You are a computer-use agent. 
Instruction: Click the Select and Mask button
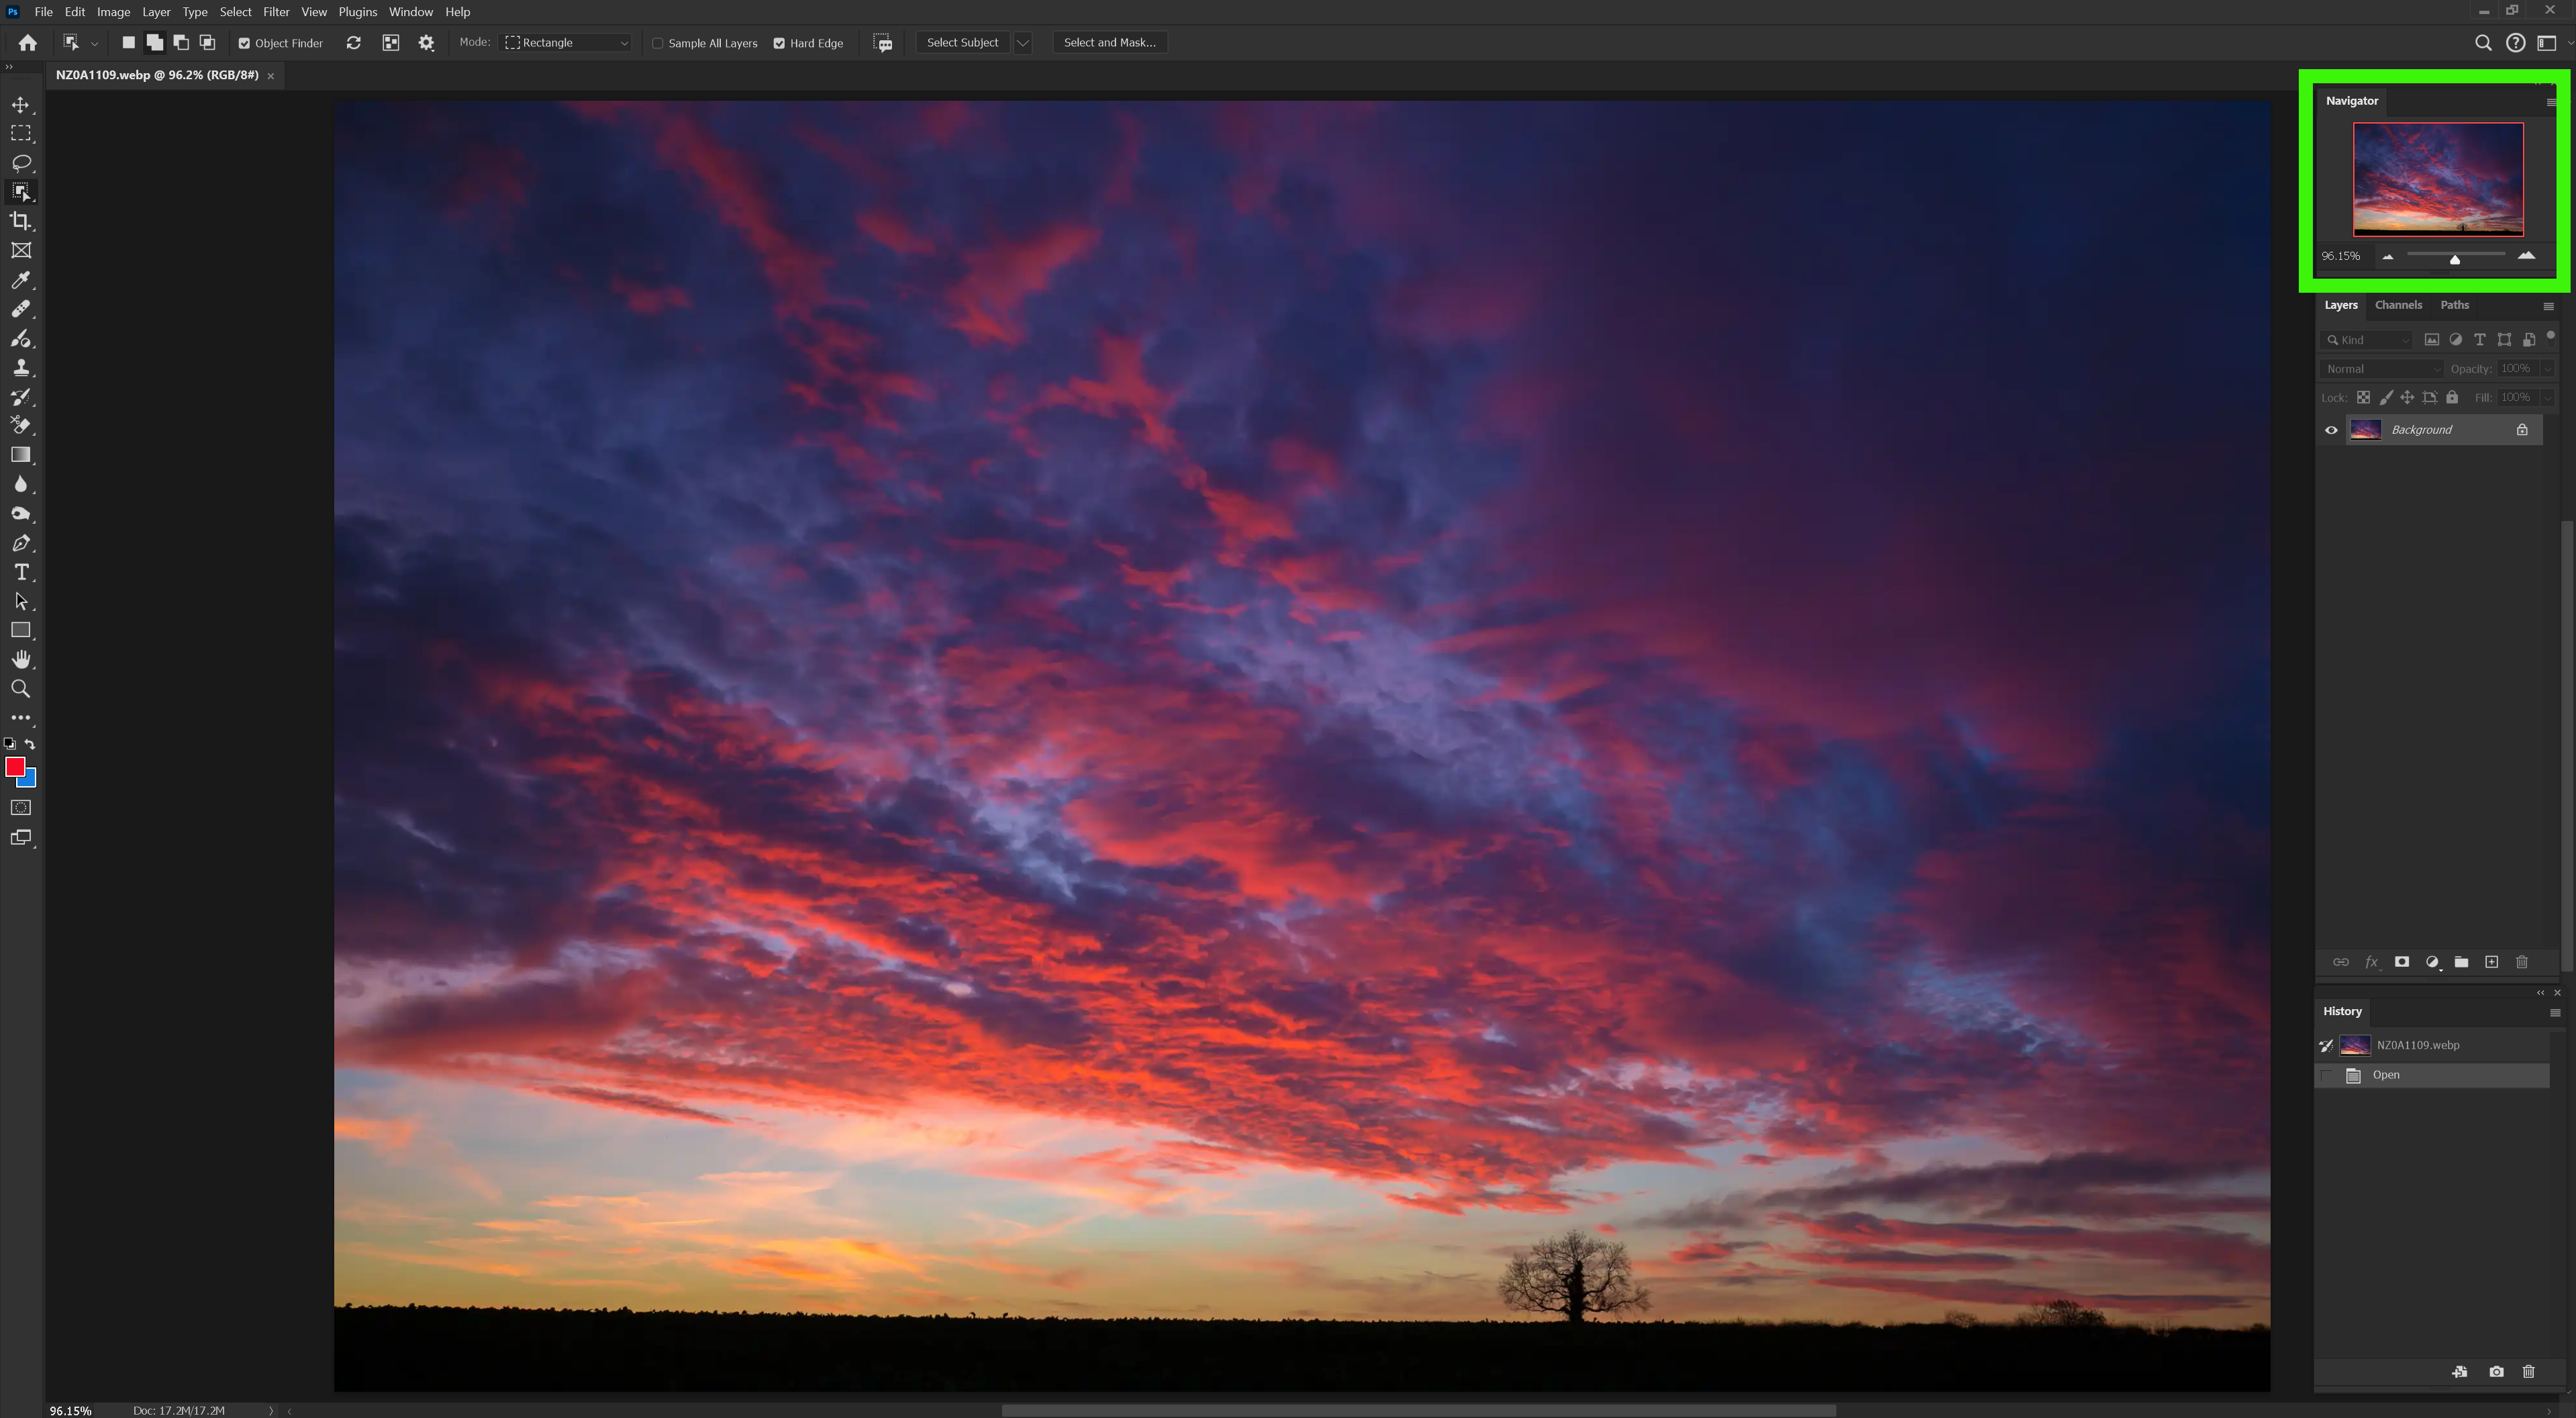(1109, 43)
